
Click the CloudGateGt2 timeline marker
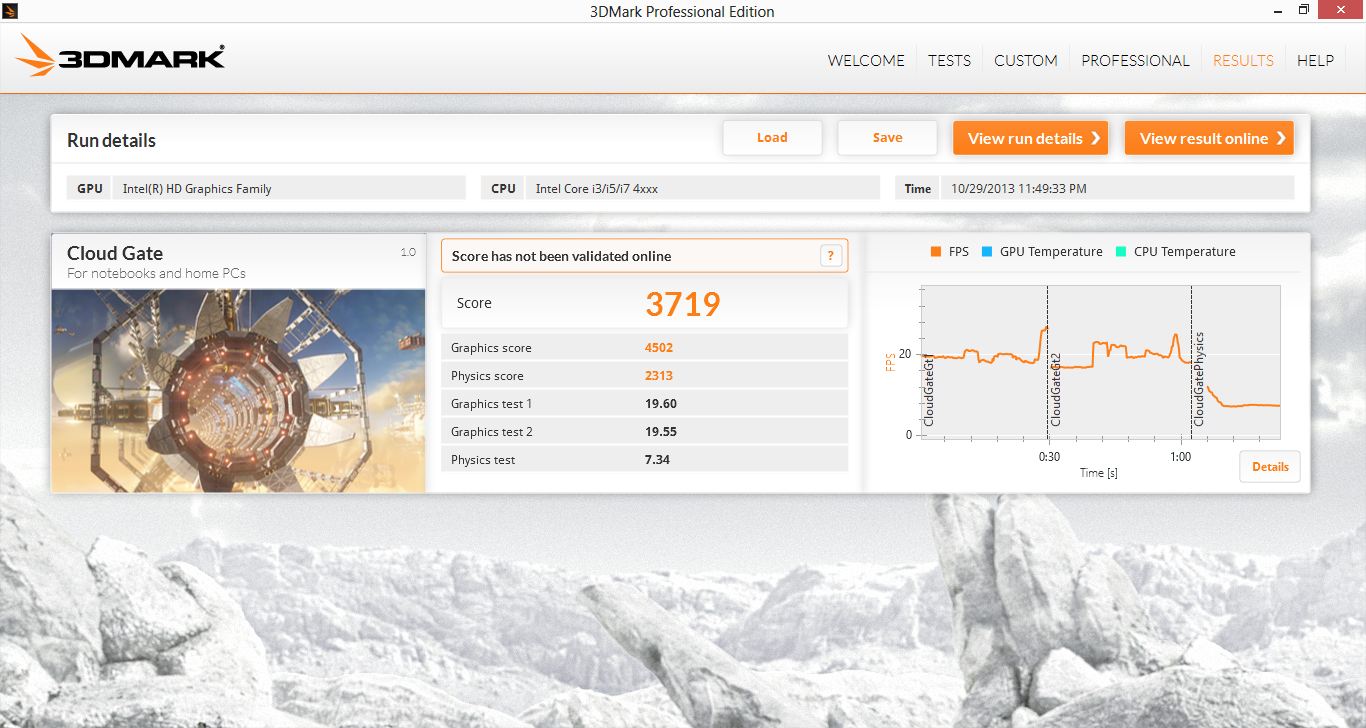coord(1055,390)
